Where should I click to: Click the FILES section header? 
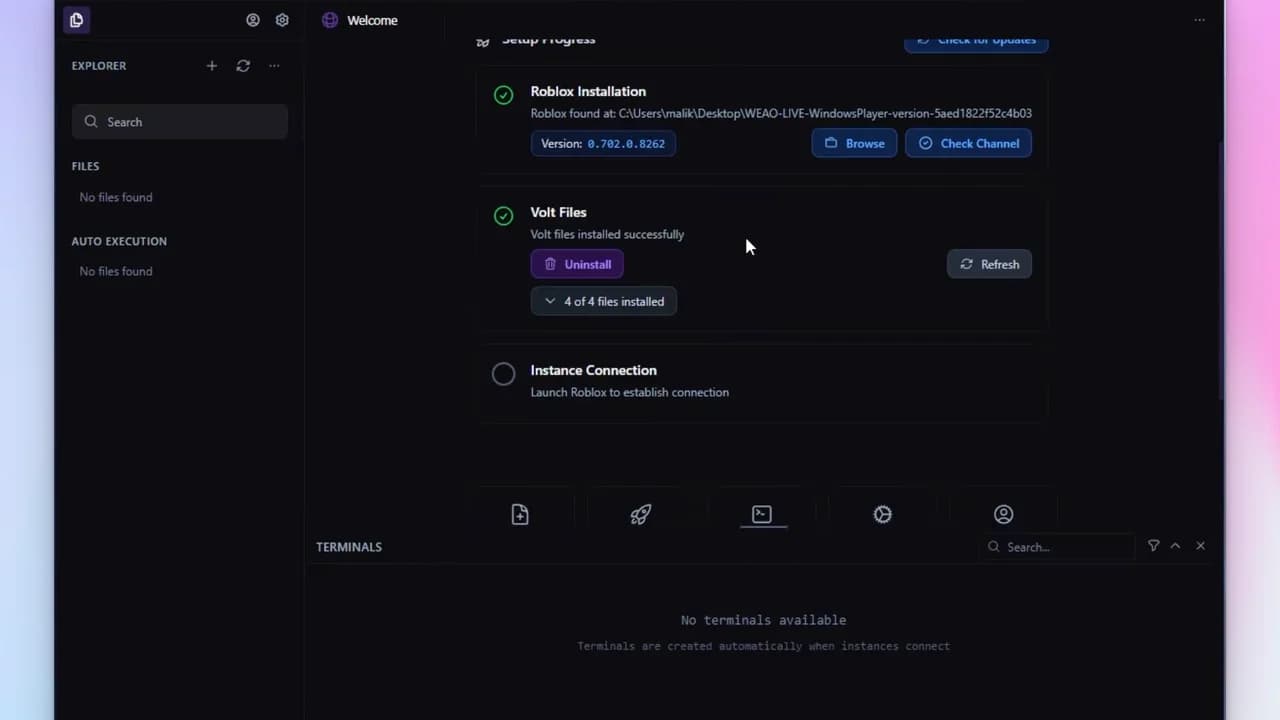coord(85,166)
